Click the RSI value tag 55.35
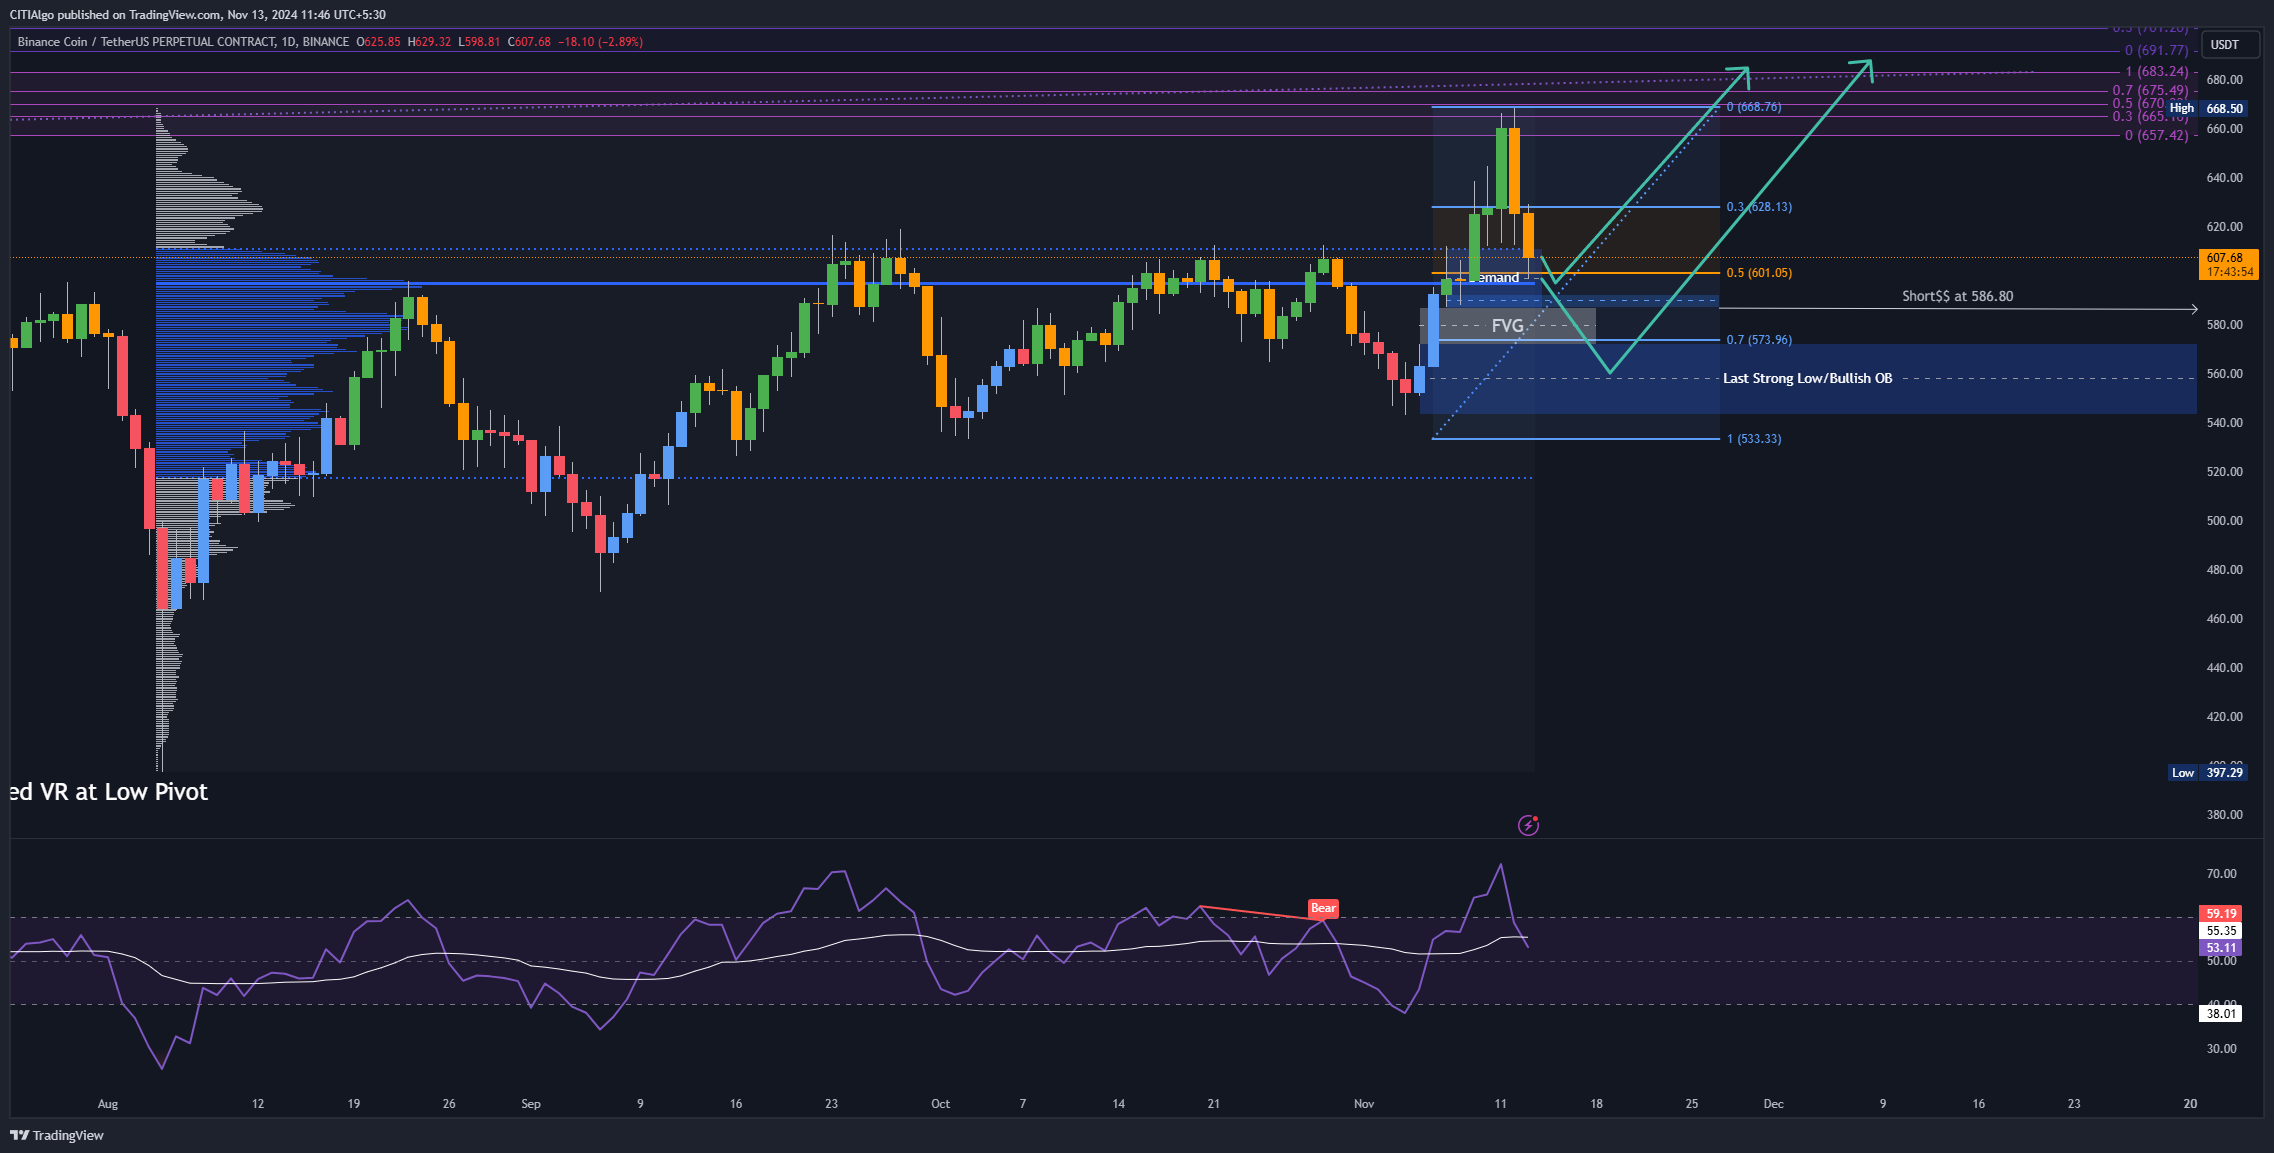Screen dimensions: 2274x1153 point(2220,931)
